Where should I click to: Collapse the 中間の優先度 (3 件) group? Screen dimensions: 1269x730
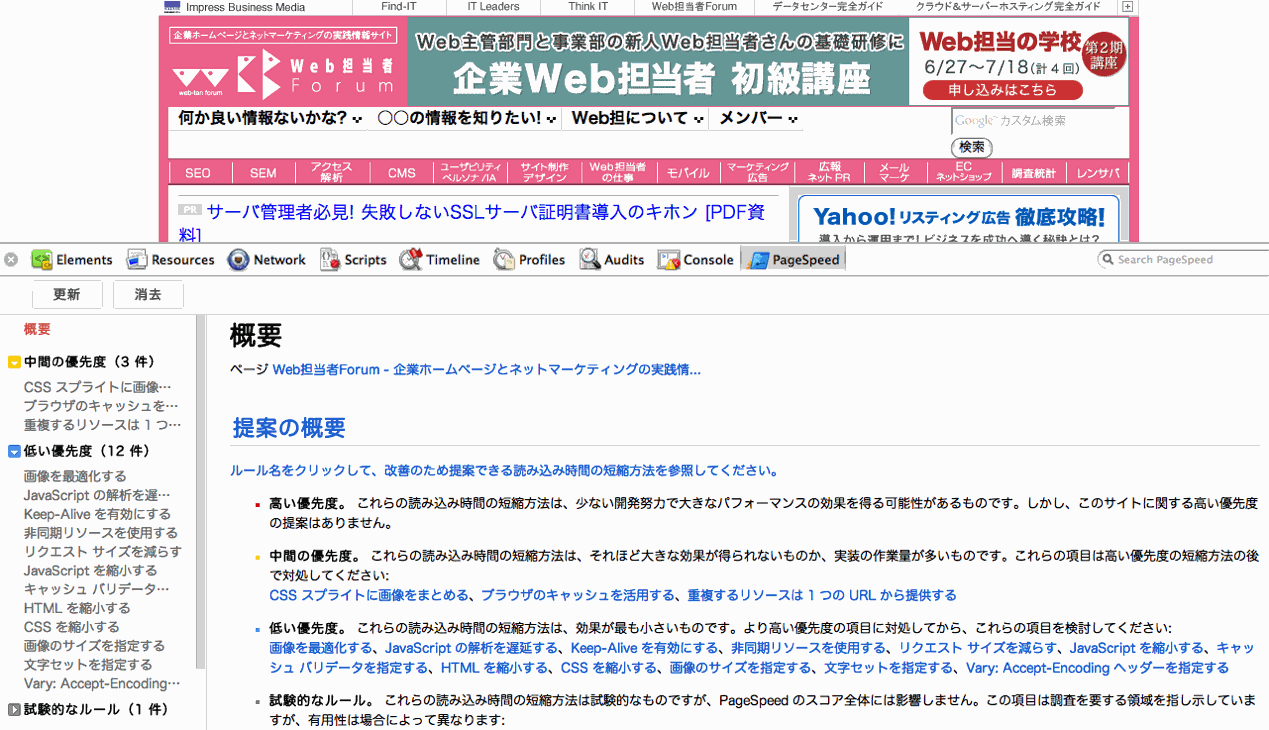pyautogui.click(x=14, y=362)
